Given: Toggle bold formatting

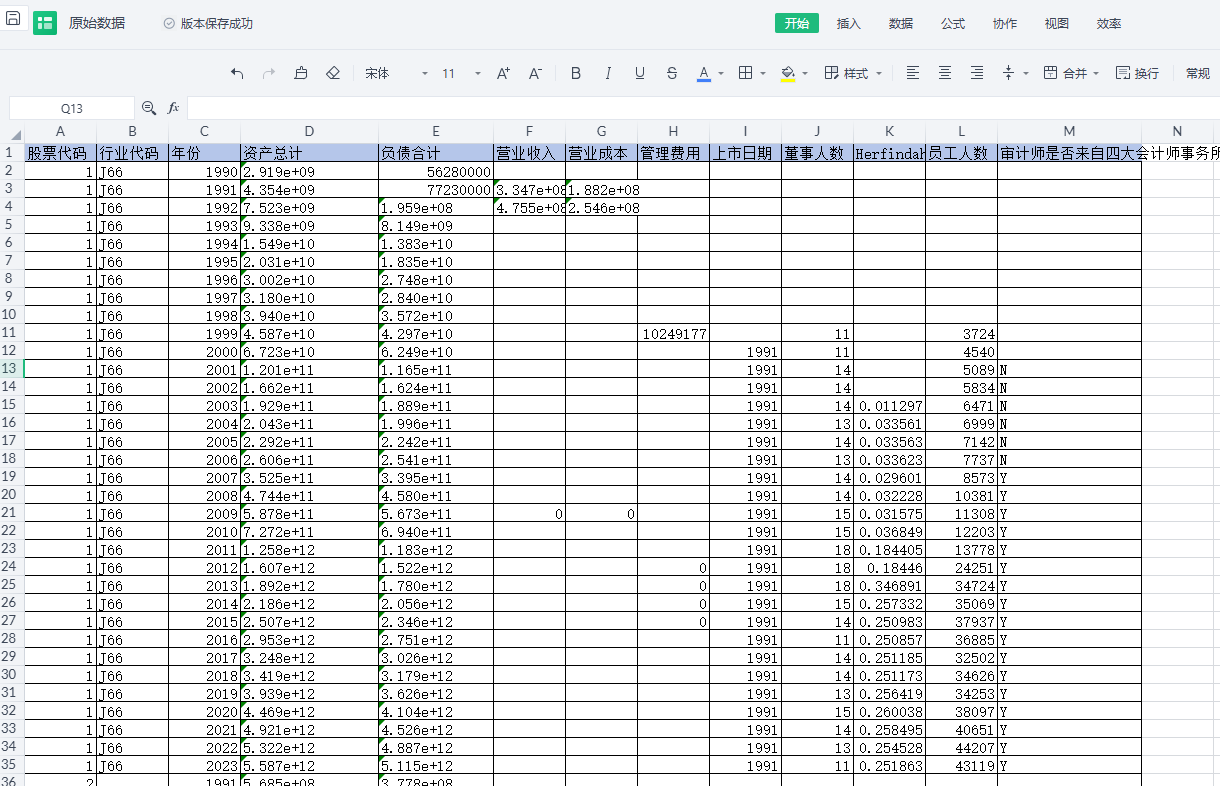Looking at the screenshot, I should (x=575, y=73).
